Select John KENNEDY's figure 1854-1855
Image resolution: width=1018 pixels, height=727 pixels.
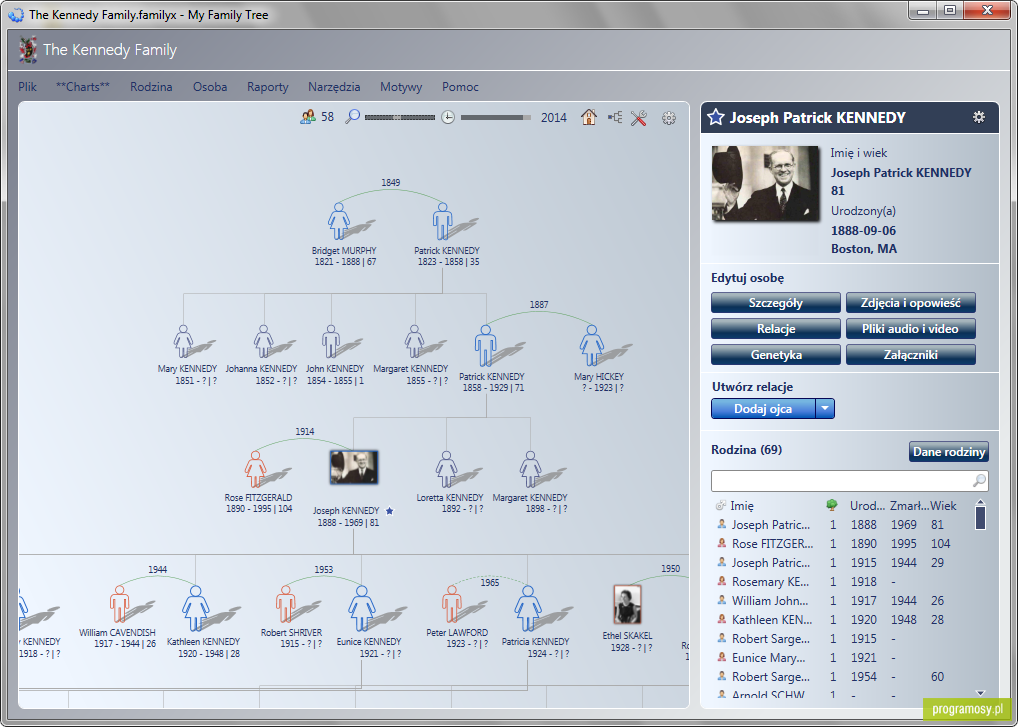coord(331,341)
